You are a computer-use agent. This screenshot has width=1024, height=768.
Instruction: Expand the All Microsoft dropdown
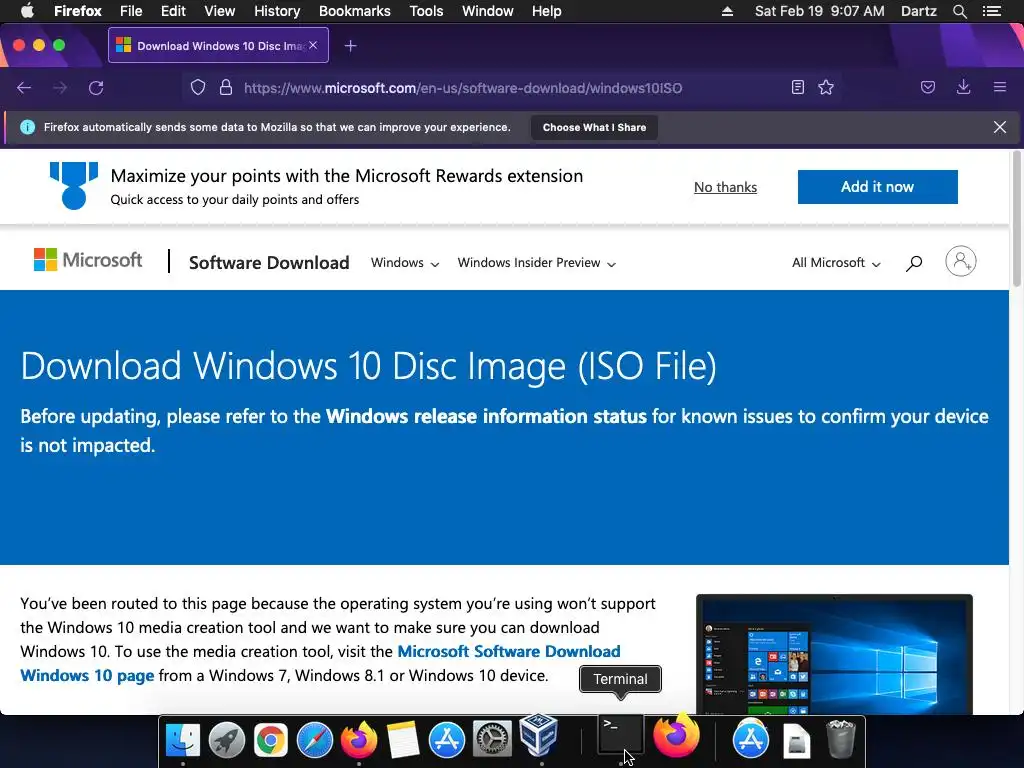pyautogui.click(x=837, y=263)
